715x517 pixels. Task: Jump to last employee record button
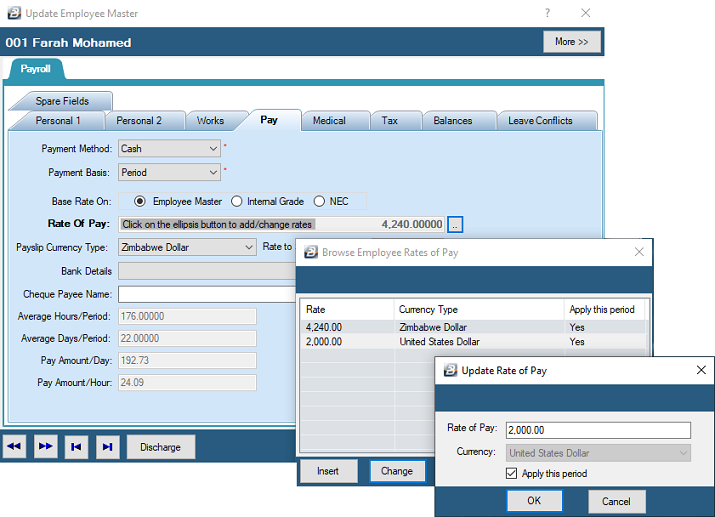tap(108, 447)
